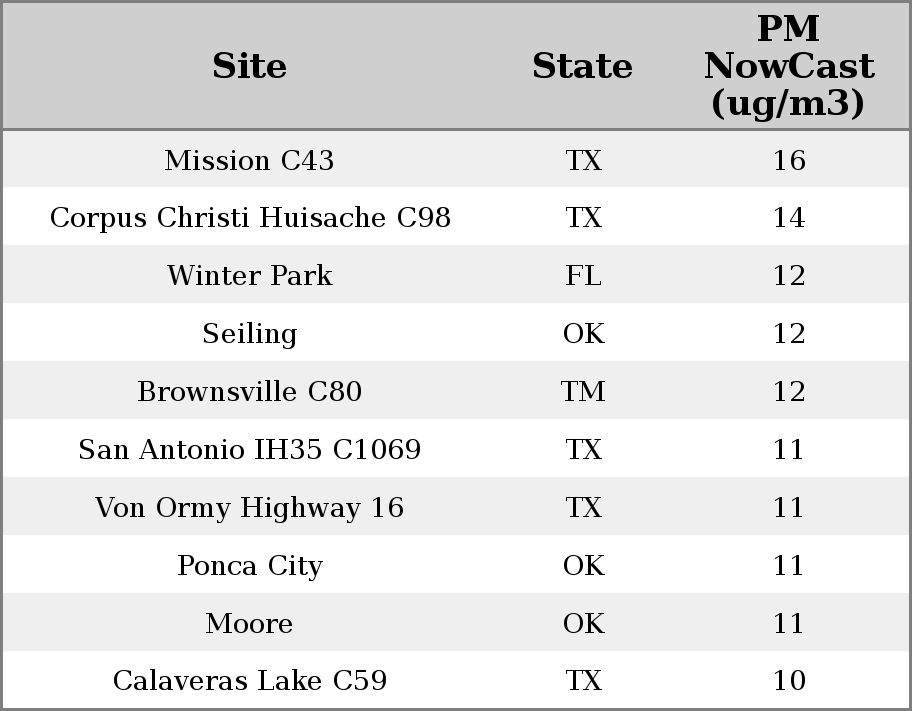912x711 pixels.
Task: Select the state cell in Seiling row
Action: [x=583, y=334]
